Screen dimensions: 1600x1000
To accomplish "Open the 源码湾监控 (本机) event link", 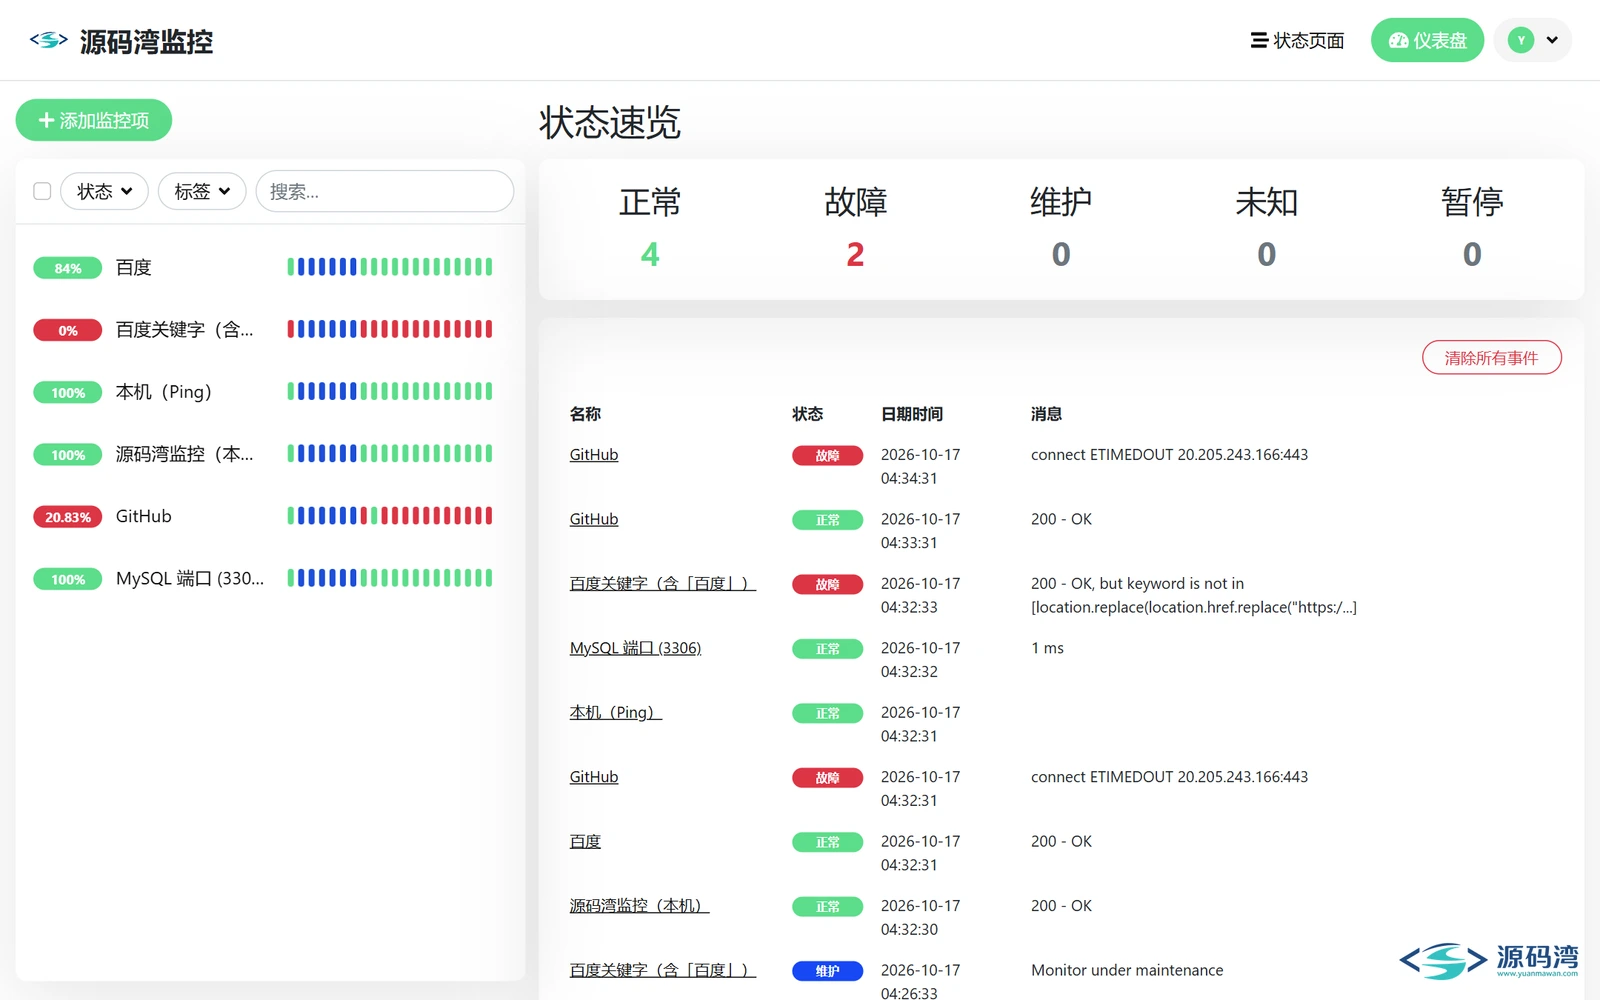I will pos(639,906).
